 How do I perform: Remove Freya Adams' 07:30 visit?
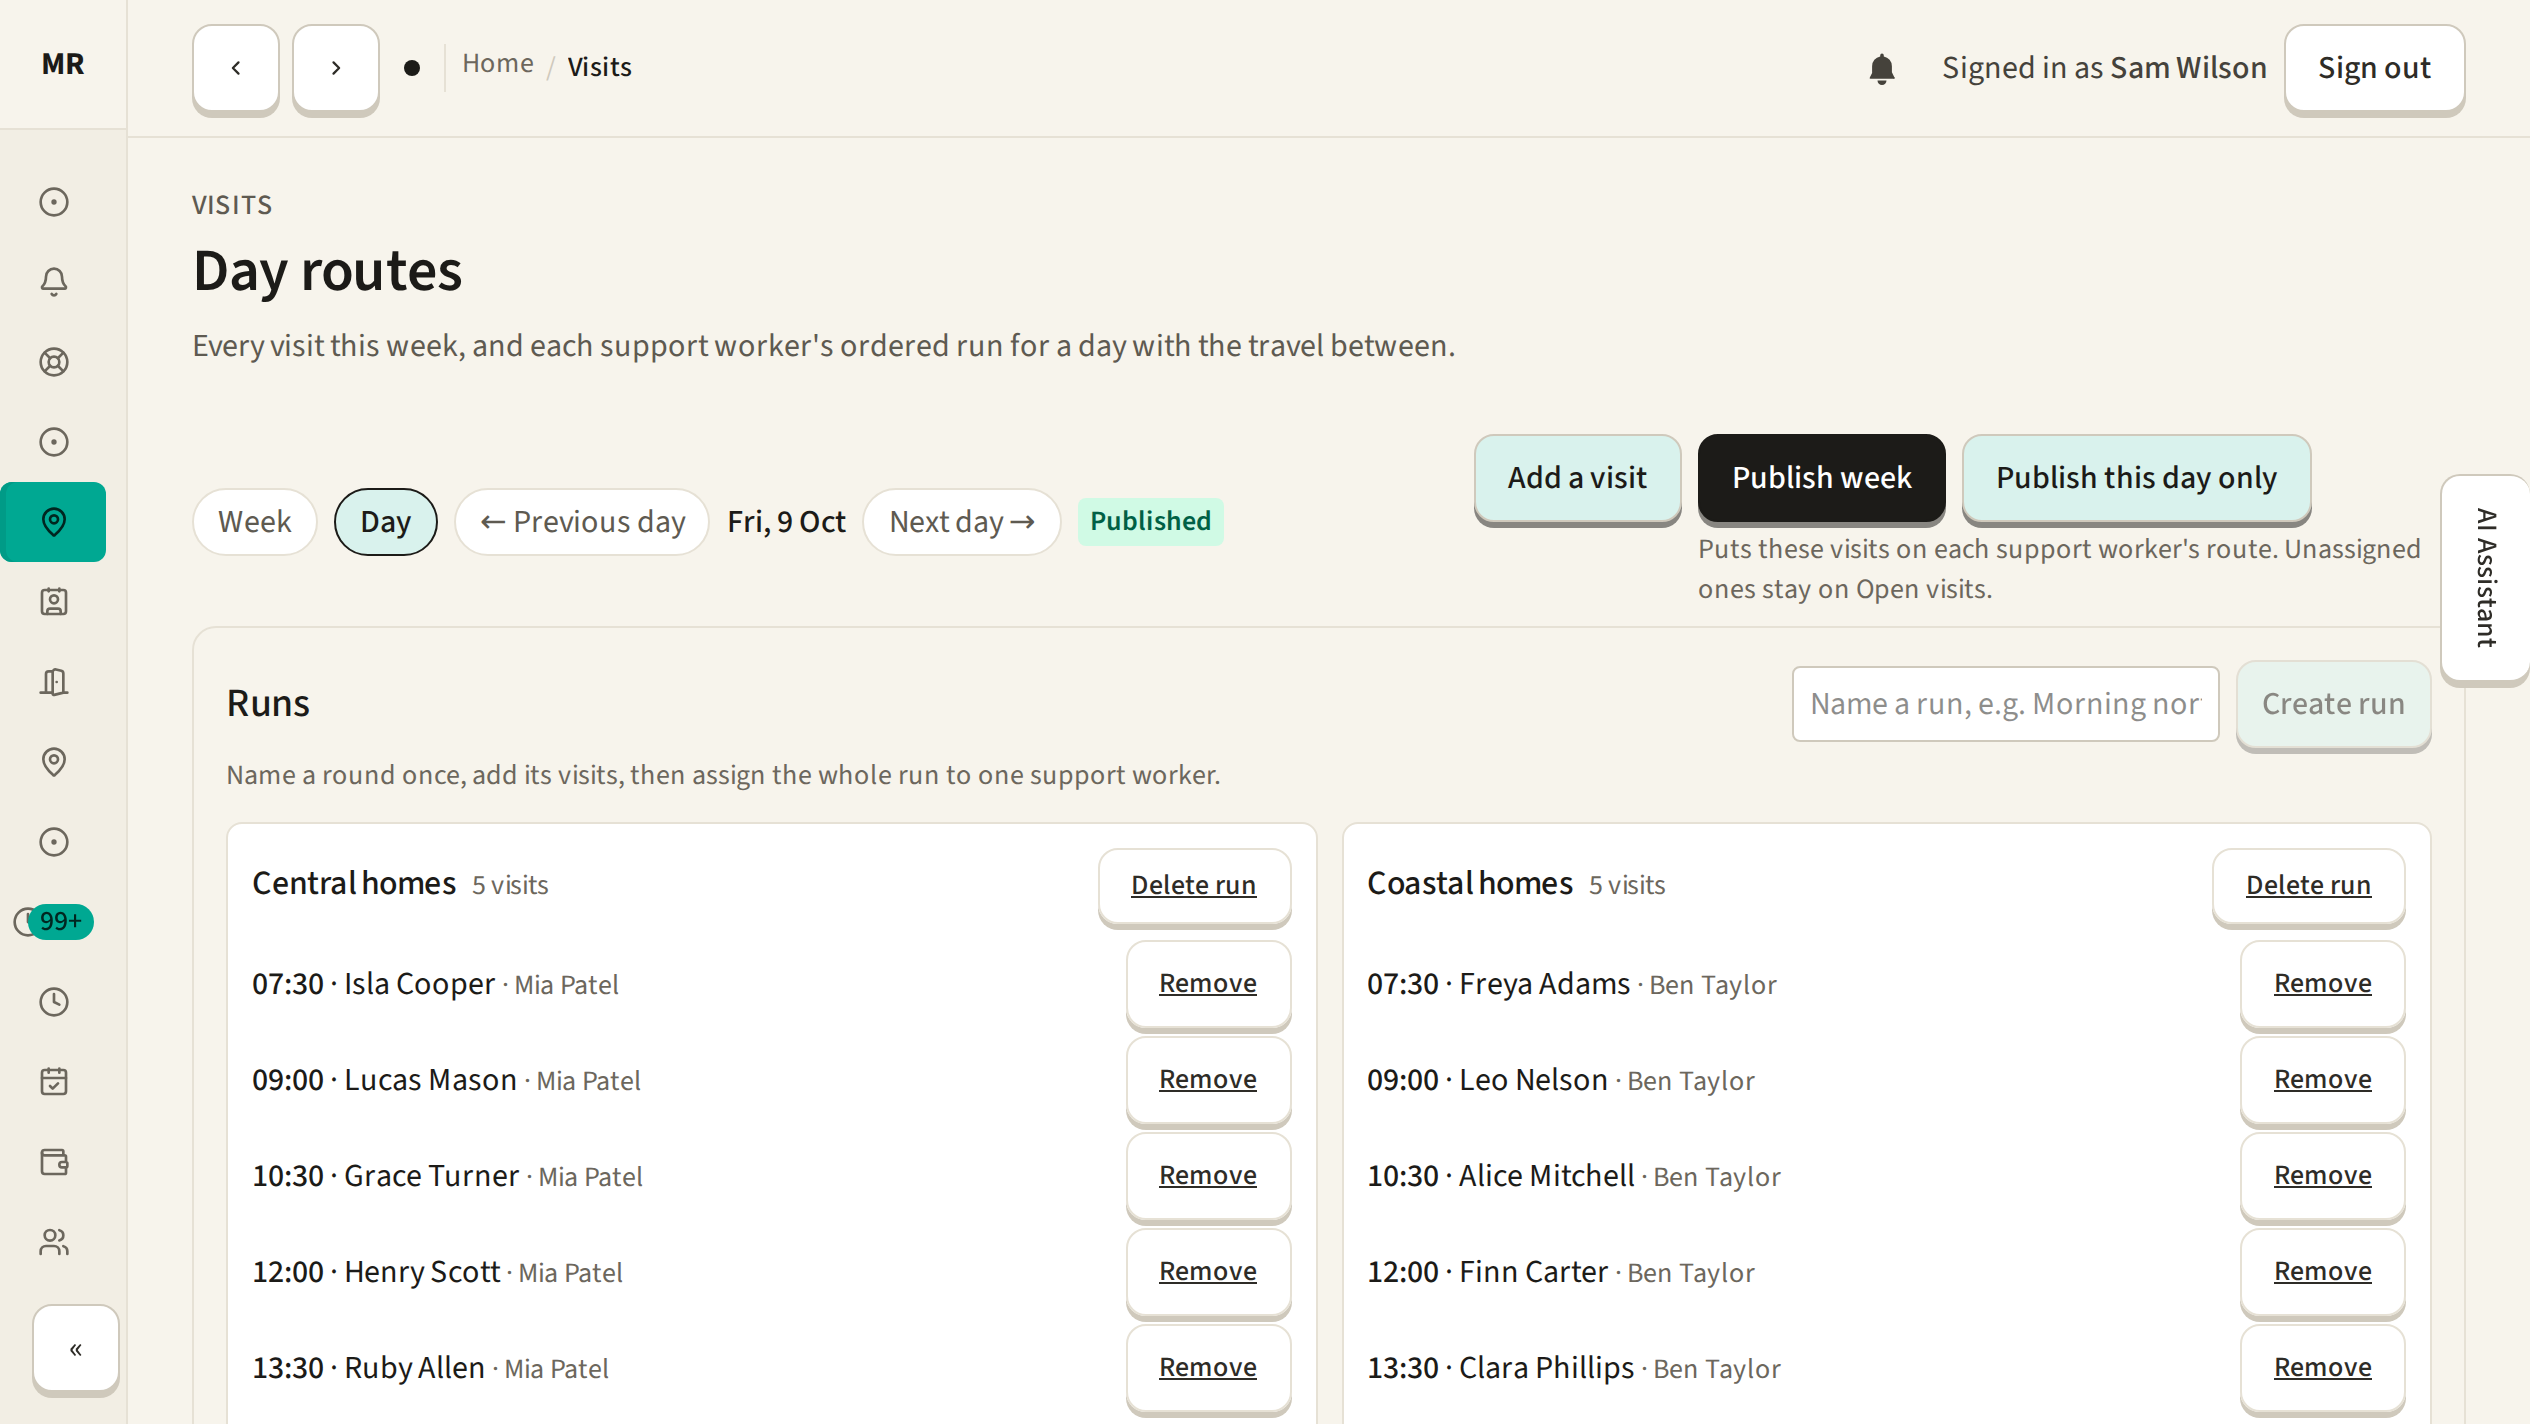click(2322, 984)
